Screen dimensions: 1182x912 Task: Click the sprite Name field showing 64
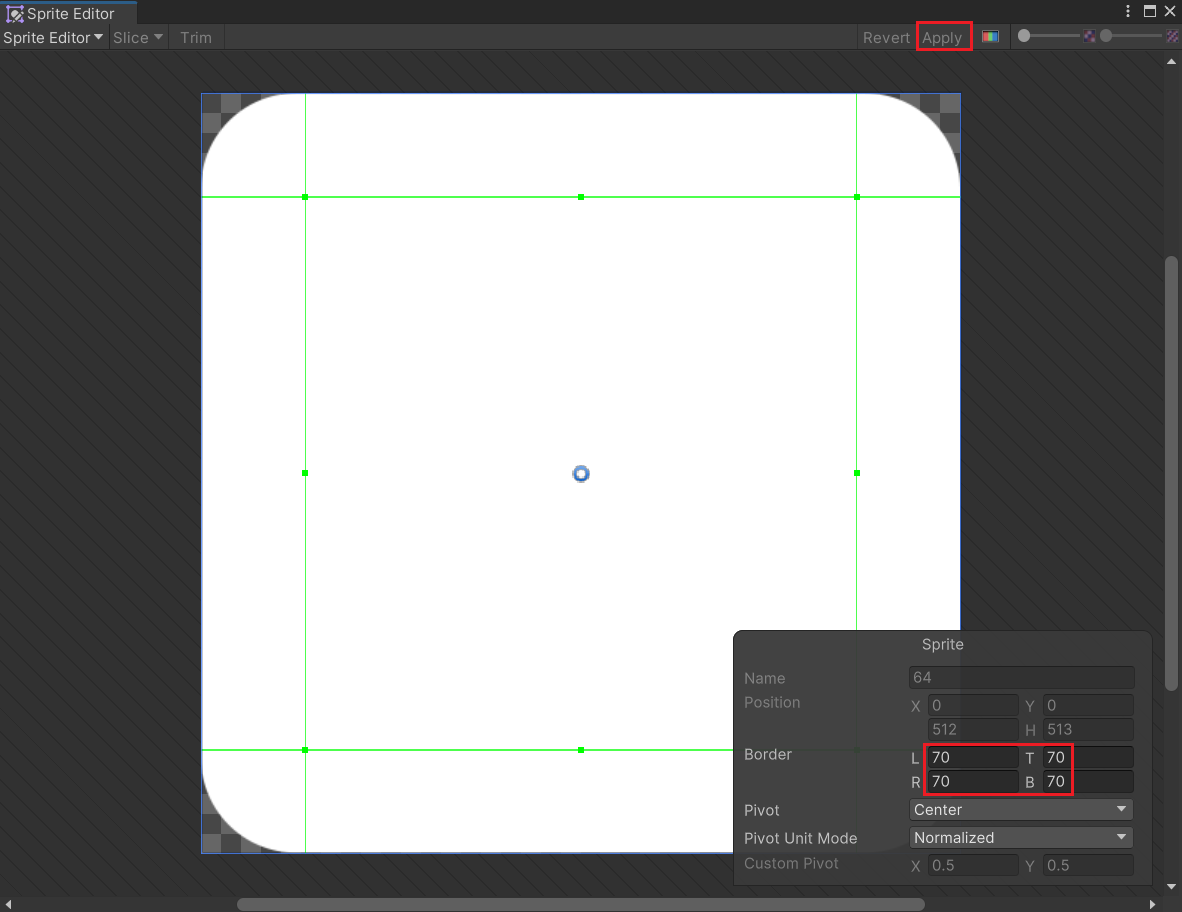click(x=1021, y=677)
